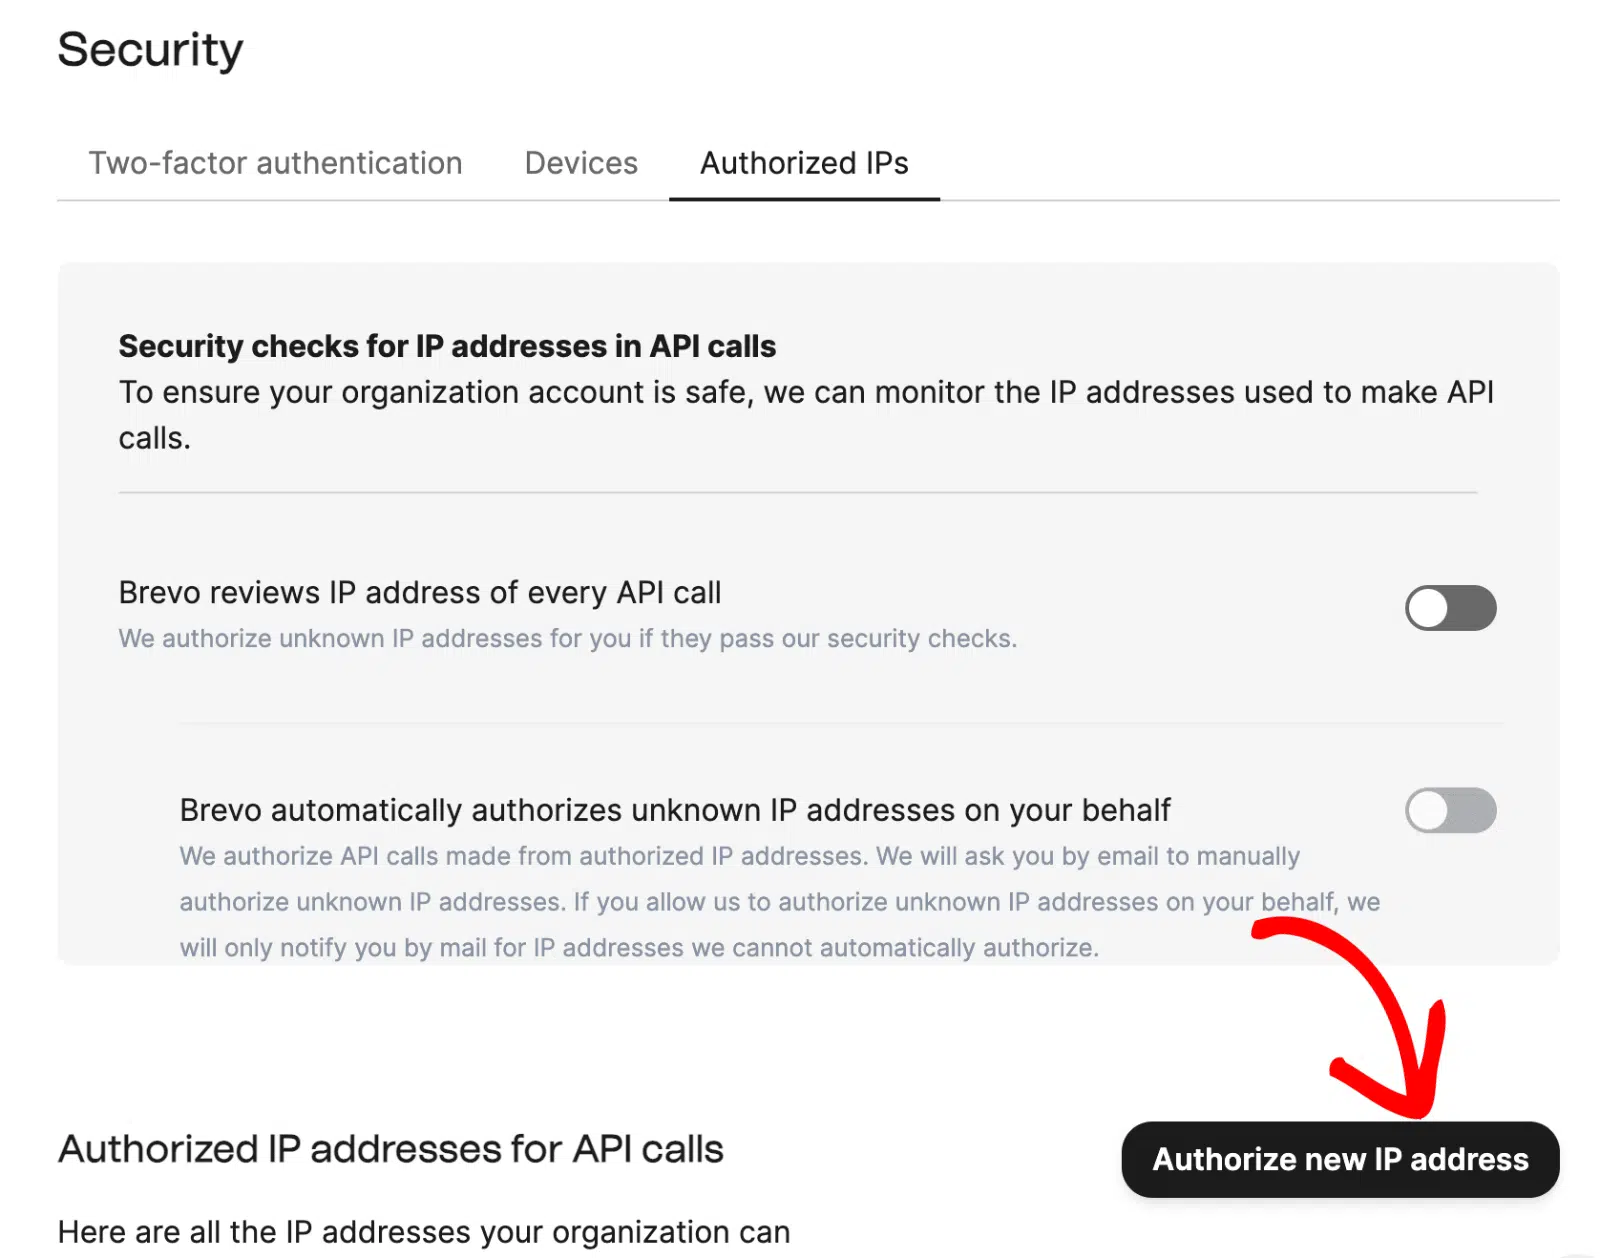Viewport: 1600px width, 1258px height.
Task: Click 'We authorize unknown IP addresses for you' description
Action: [x=567, y=638]
